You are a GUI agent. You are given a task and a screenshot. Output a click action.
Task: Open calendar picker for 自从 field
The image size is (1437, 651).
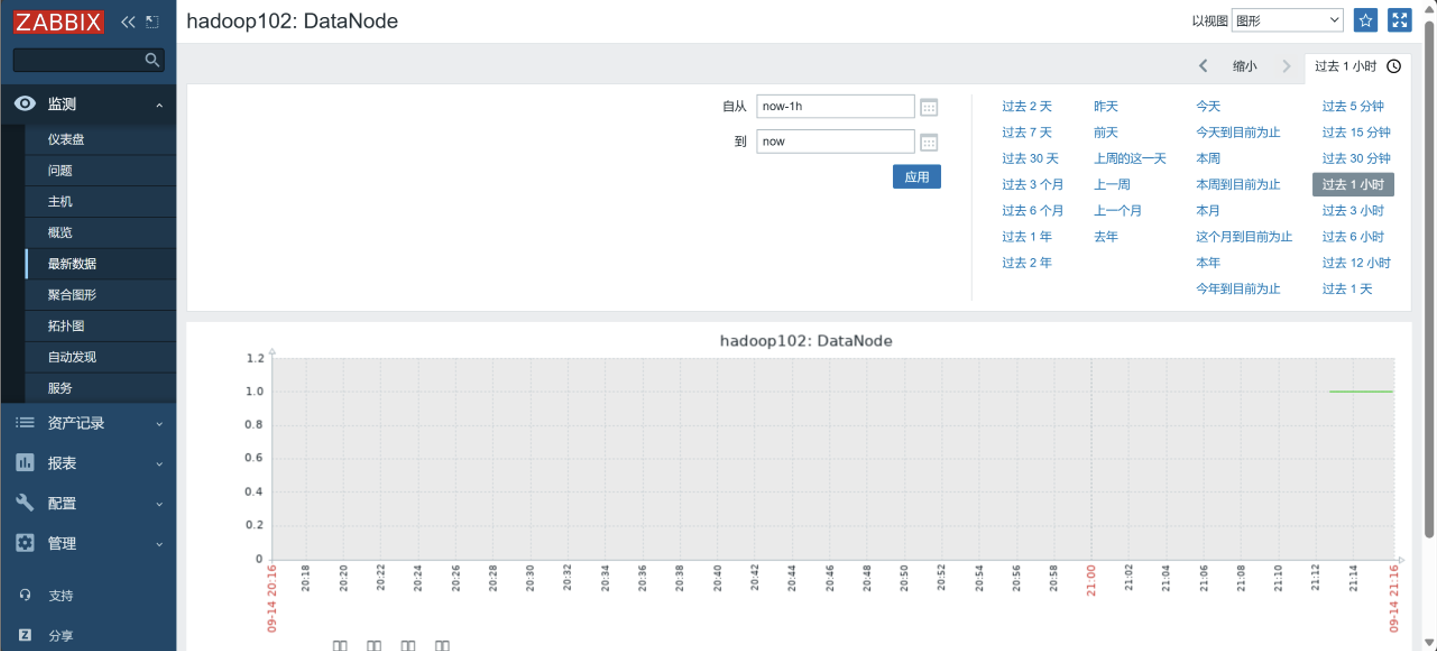(x=929, y=107)
